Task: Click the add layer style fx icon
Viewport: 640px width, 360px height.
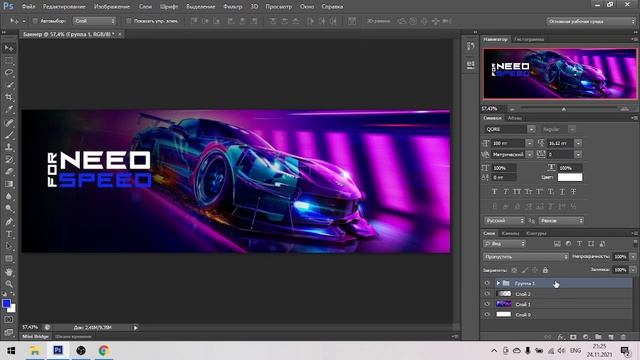Action: pyautogui.click(x=561, y=337)
